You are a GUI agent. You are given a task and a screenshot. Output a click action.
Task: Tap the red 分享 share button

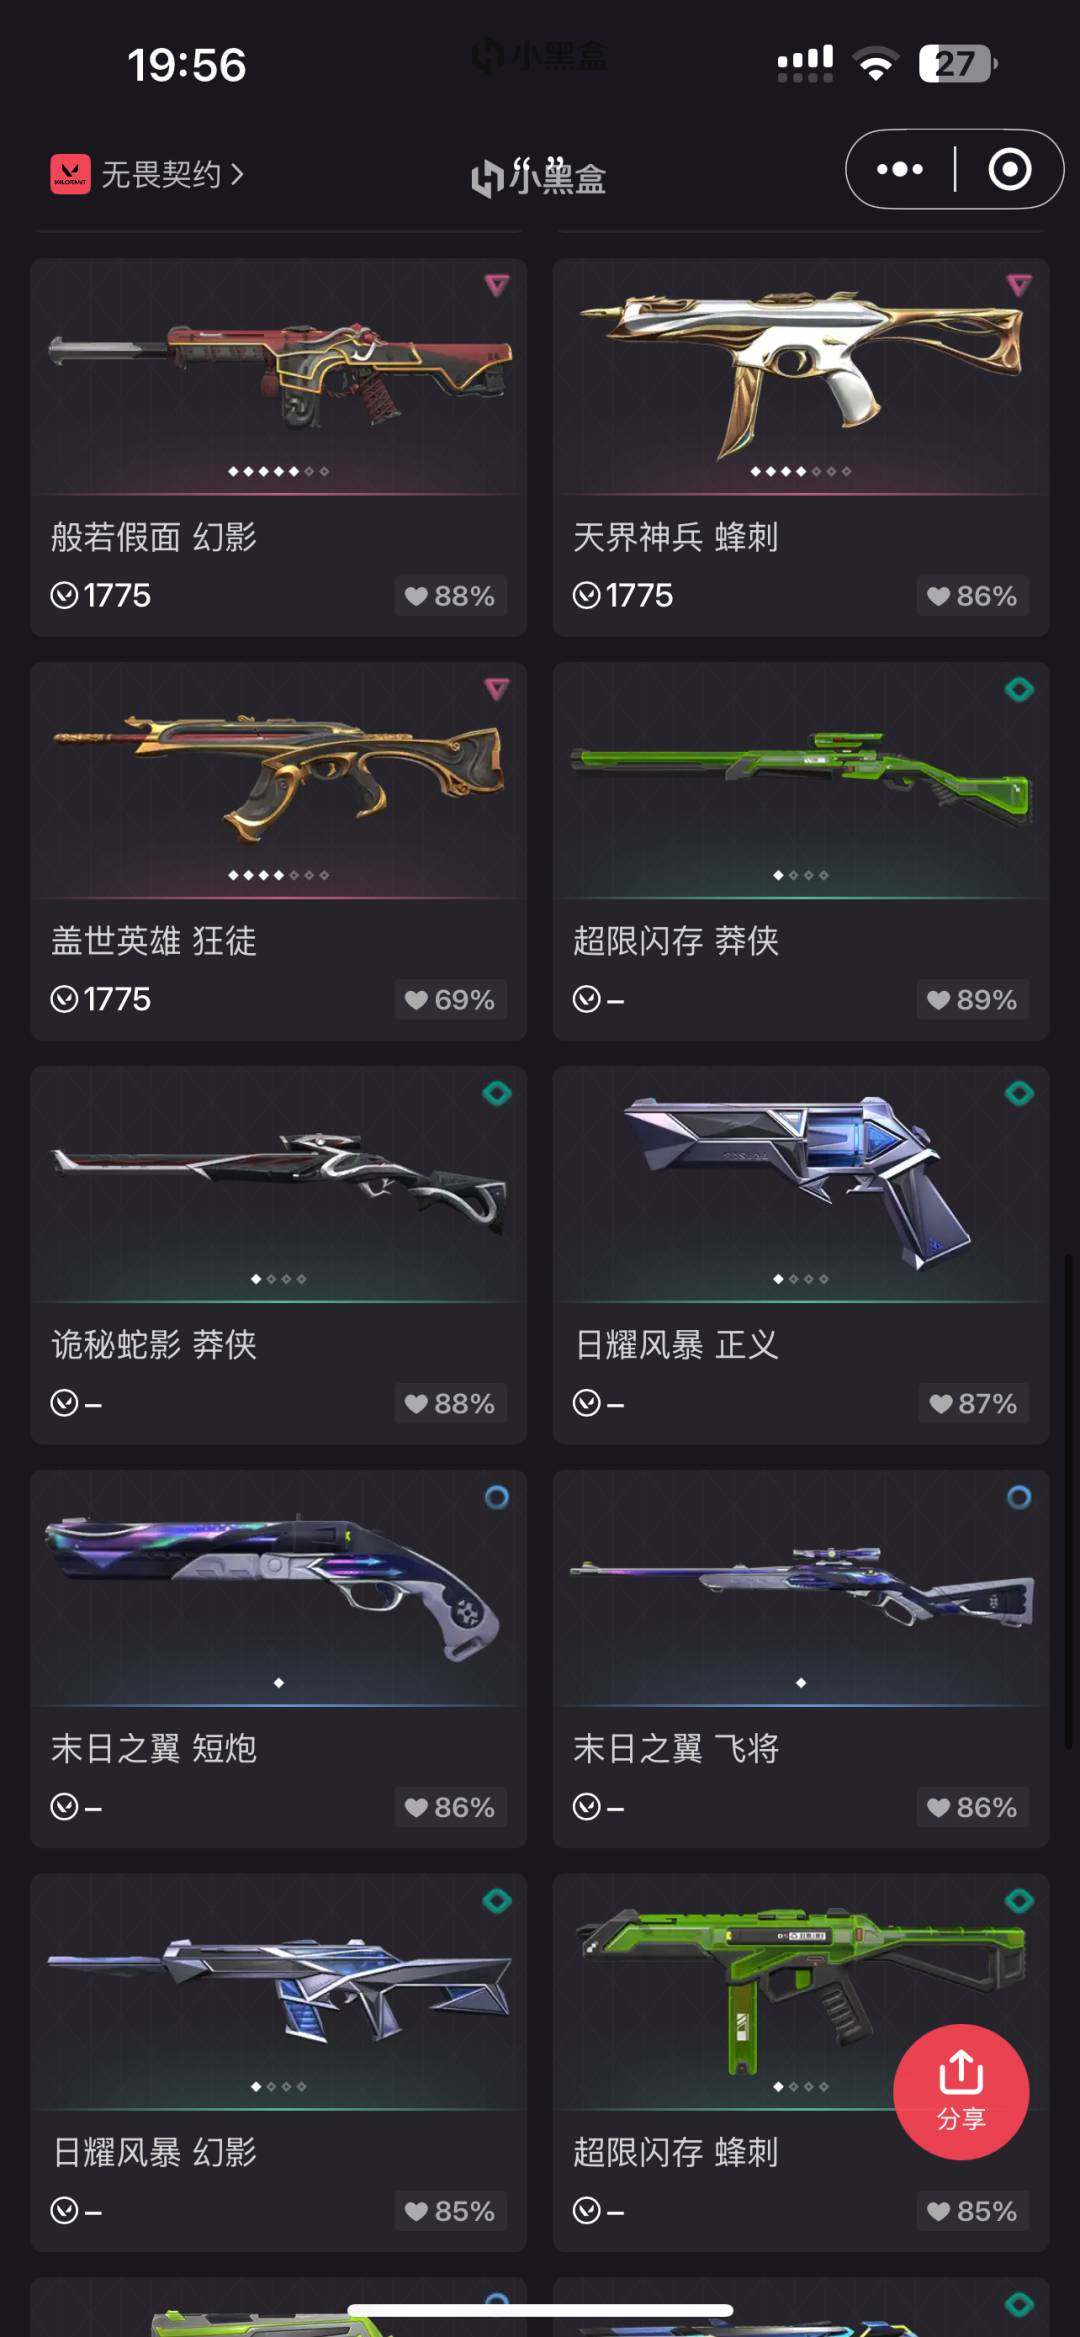pyautogui.click(x=961, y=2092)
